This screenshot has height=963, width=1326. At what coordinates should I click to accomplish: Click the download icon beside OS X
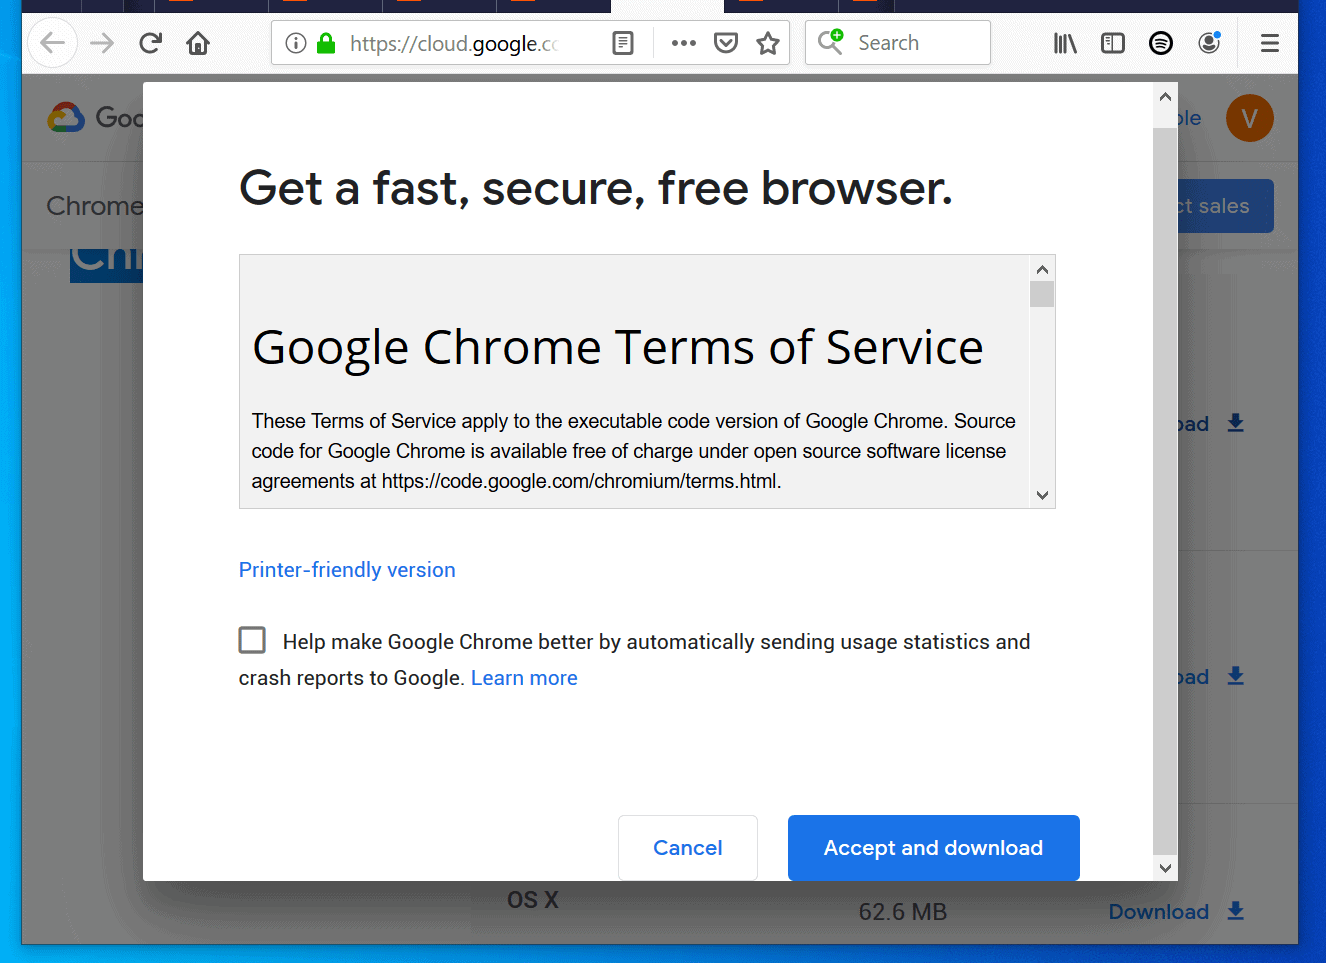click(1235, 911)
